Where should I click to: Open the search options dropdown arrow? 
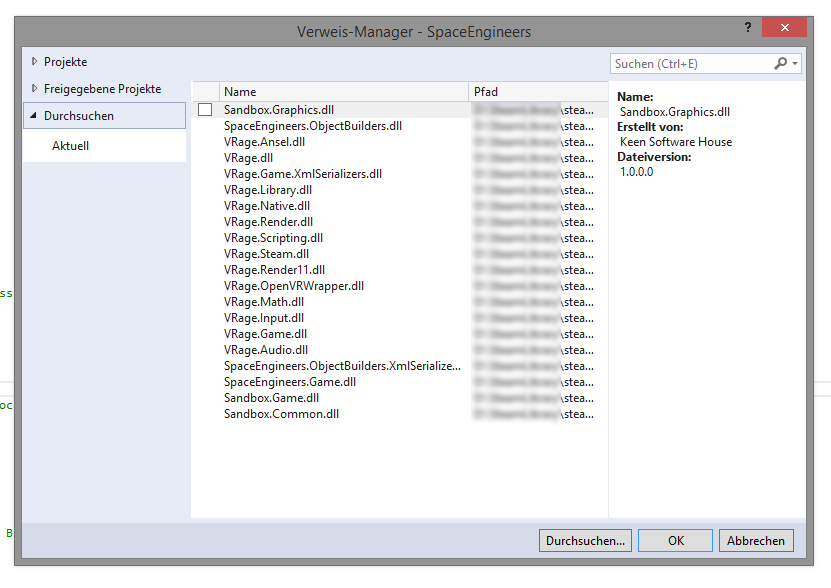click(x=795, y=64)
